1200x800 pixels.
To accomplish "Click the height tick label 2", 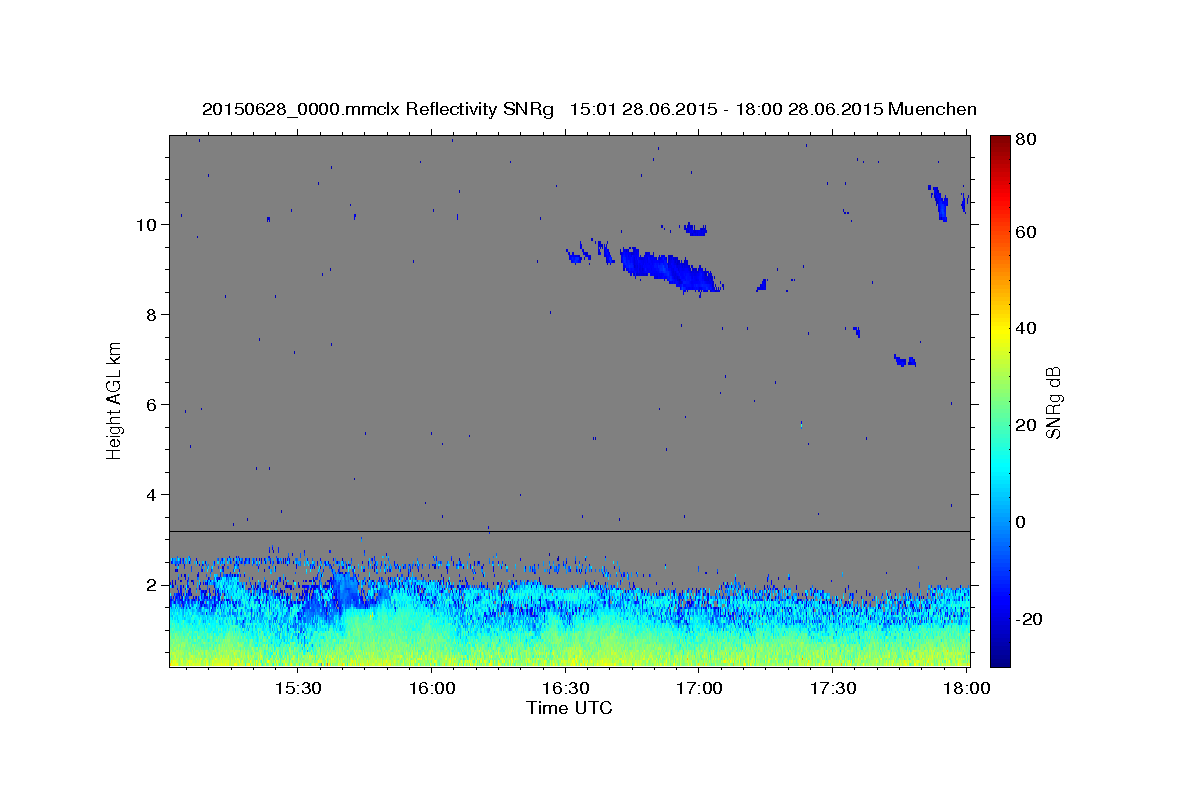I will click(x=152, y=585).
